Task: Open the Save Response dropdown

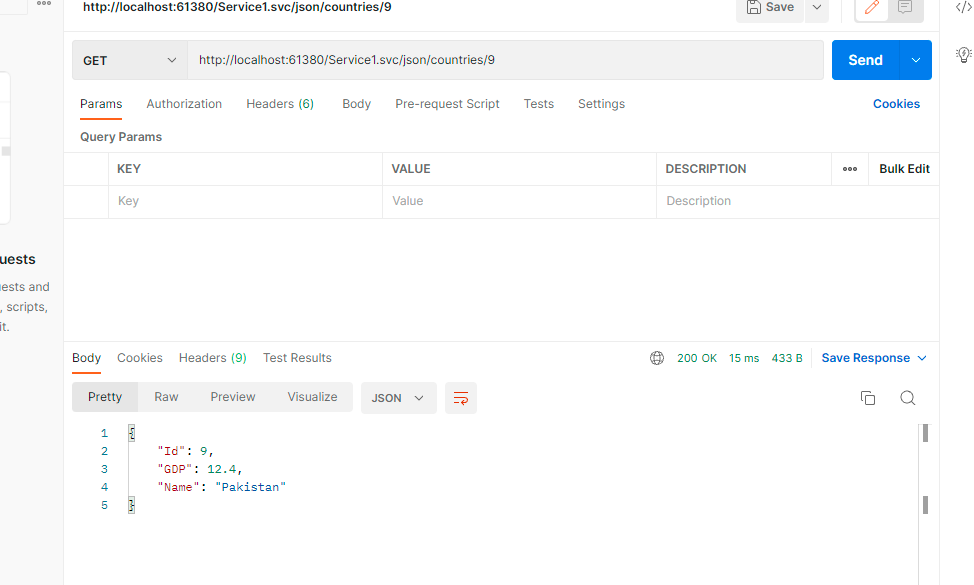Action: pyautogui.click(x=874, y=358)
